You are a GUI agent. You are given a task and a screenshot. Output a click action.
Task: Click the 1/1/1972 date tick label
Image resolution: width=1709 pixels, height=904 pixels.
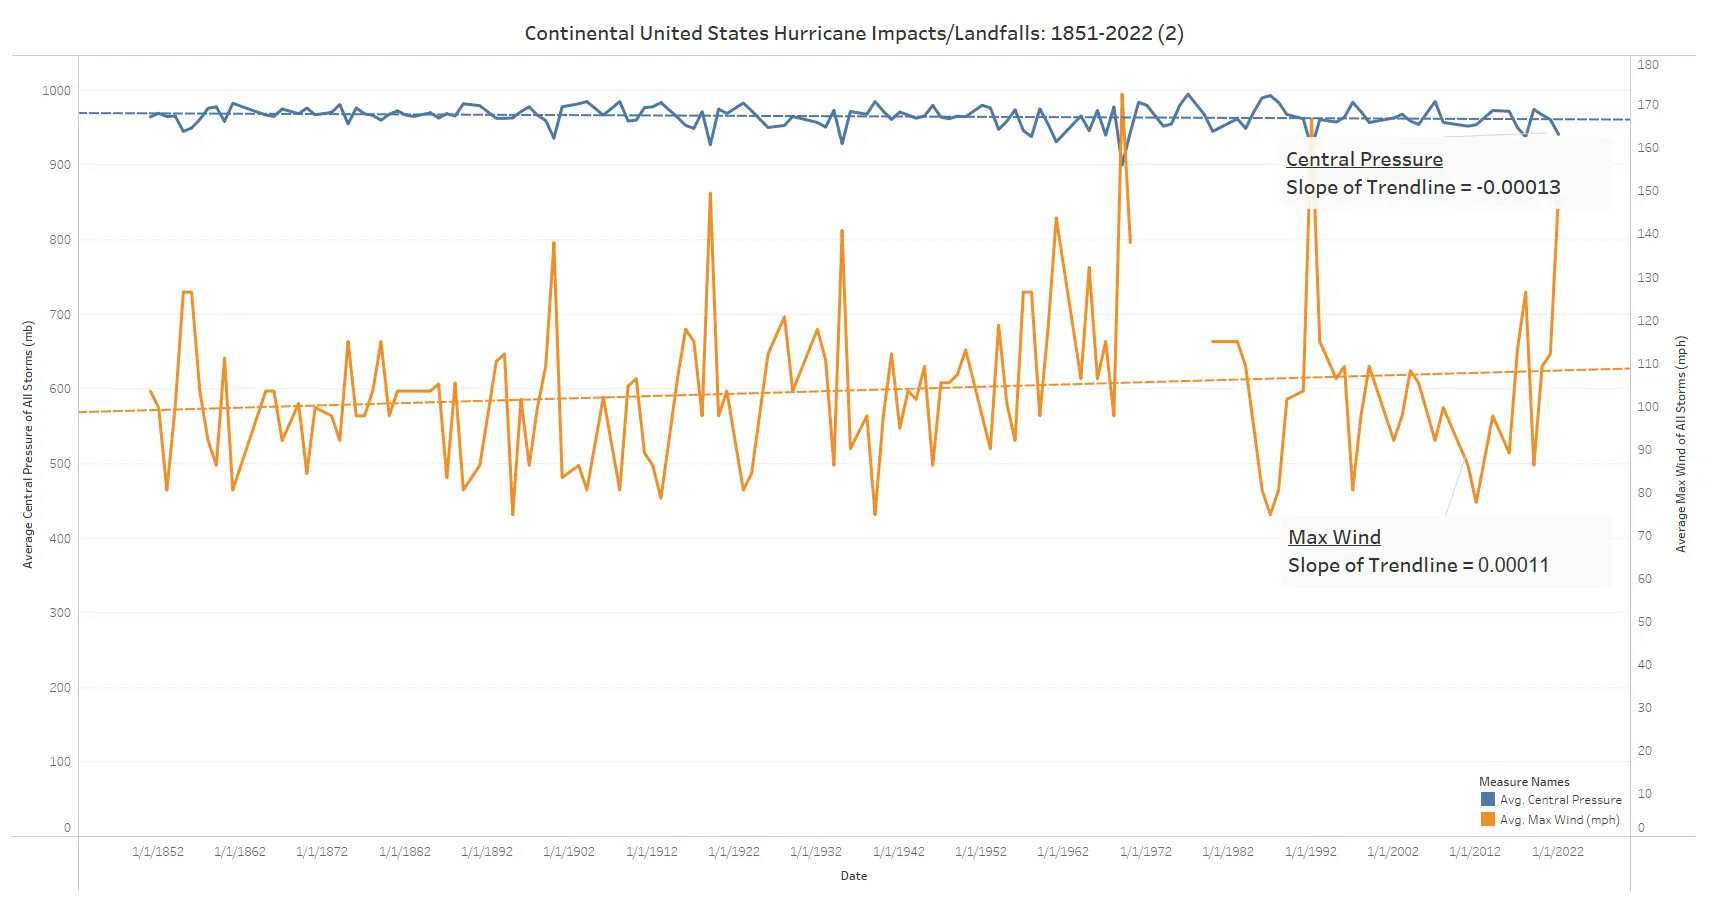click(1145, 852)
